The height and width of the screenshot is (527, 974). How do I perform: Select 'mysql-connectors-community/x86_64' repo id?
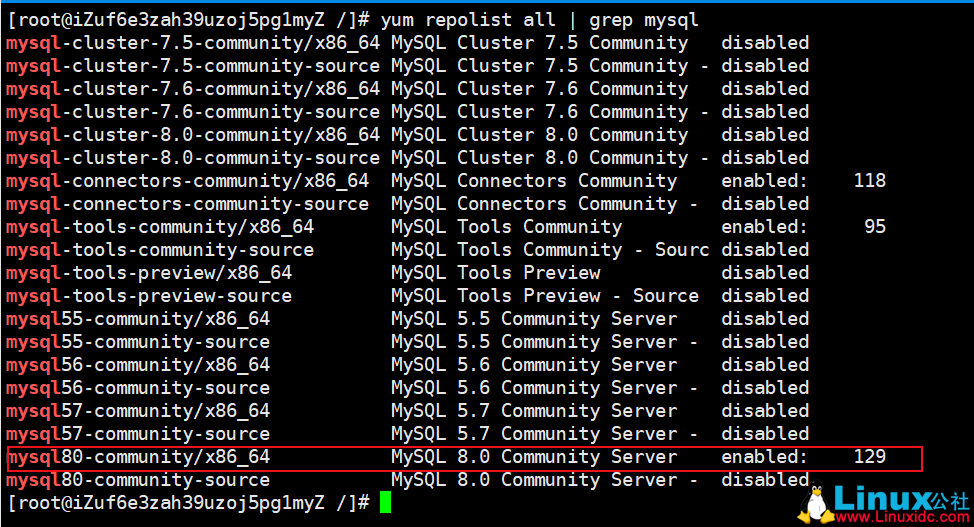point(188,181)
